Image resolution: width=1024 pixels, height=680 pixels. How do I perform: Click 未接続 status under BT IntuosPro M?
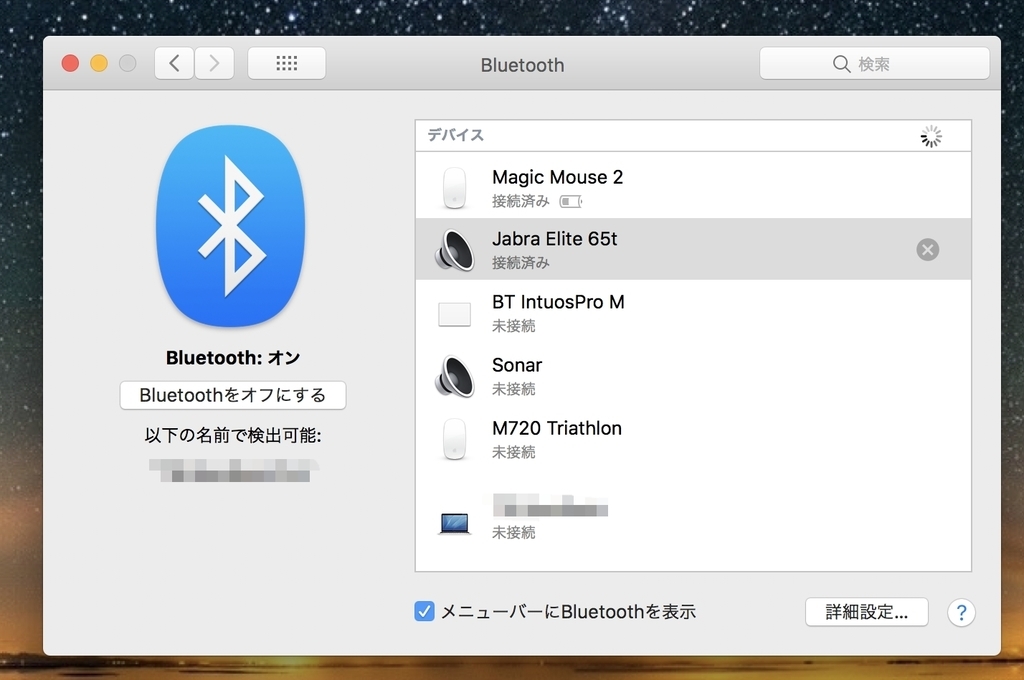[513, 326]
